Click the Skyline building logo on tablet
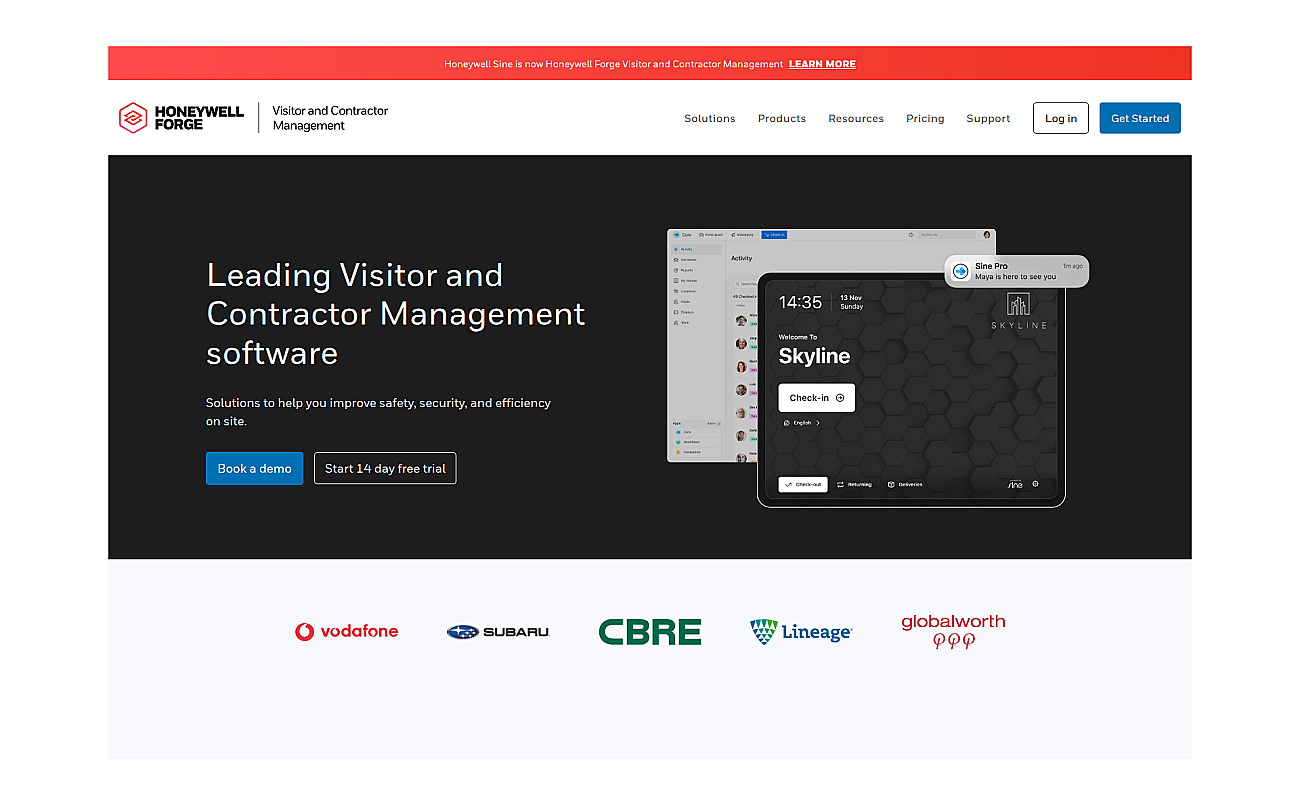1300x788 pixels. point(1019,311)
